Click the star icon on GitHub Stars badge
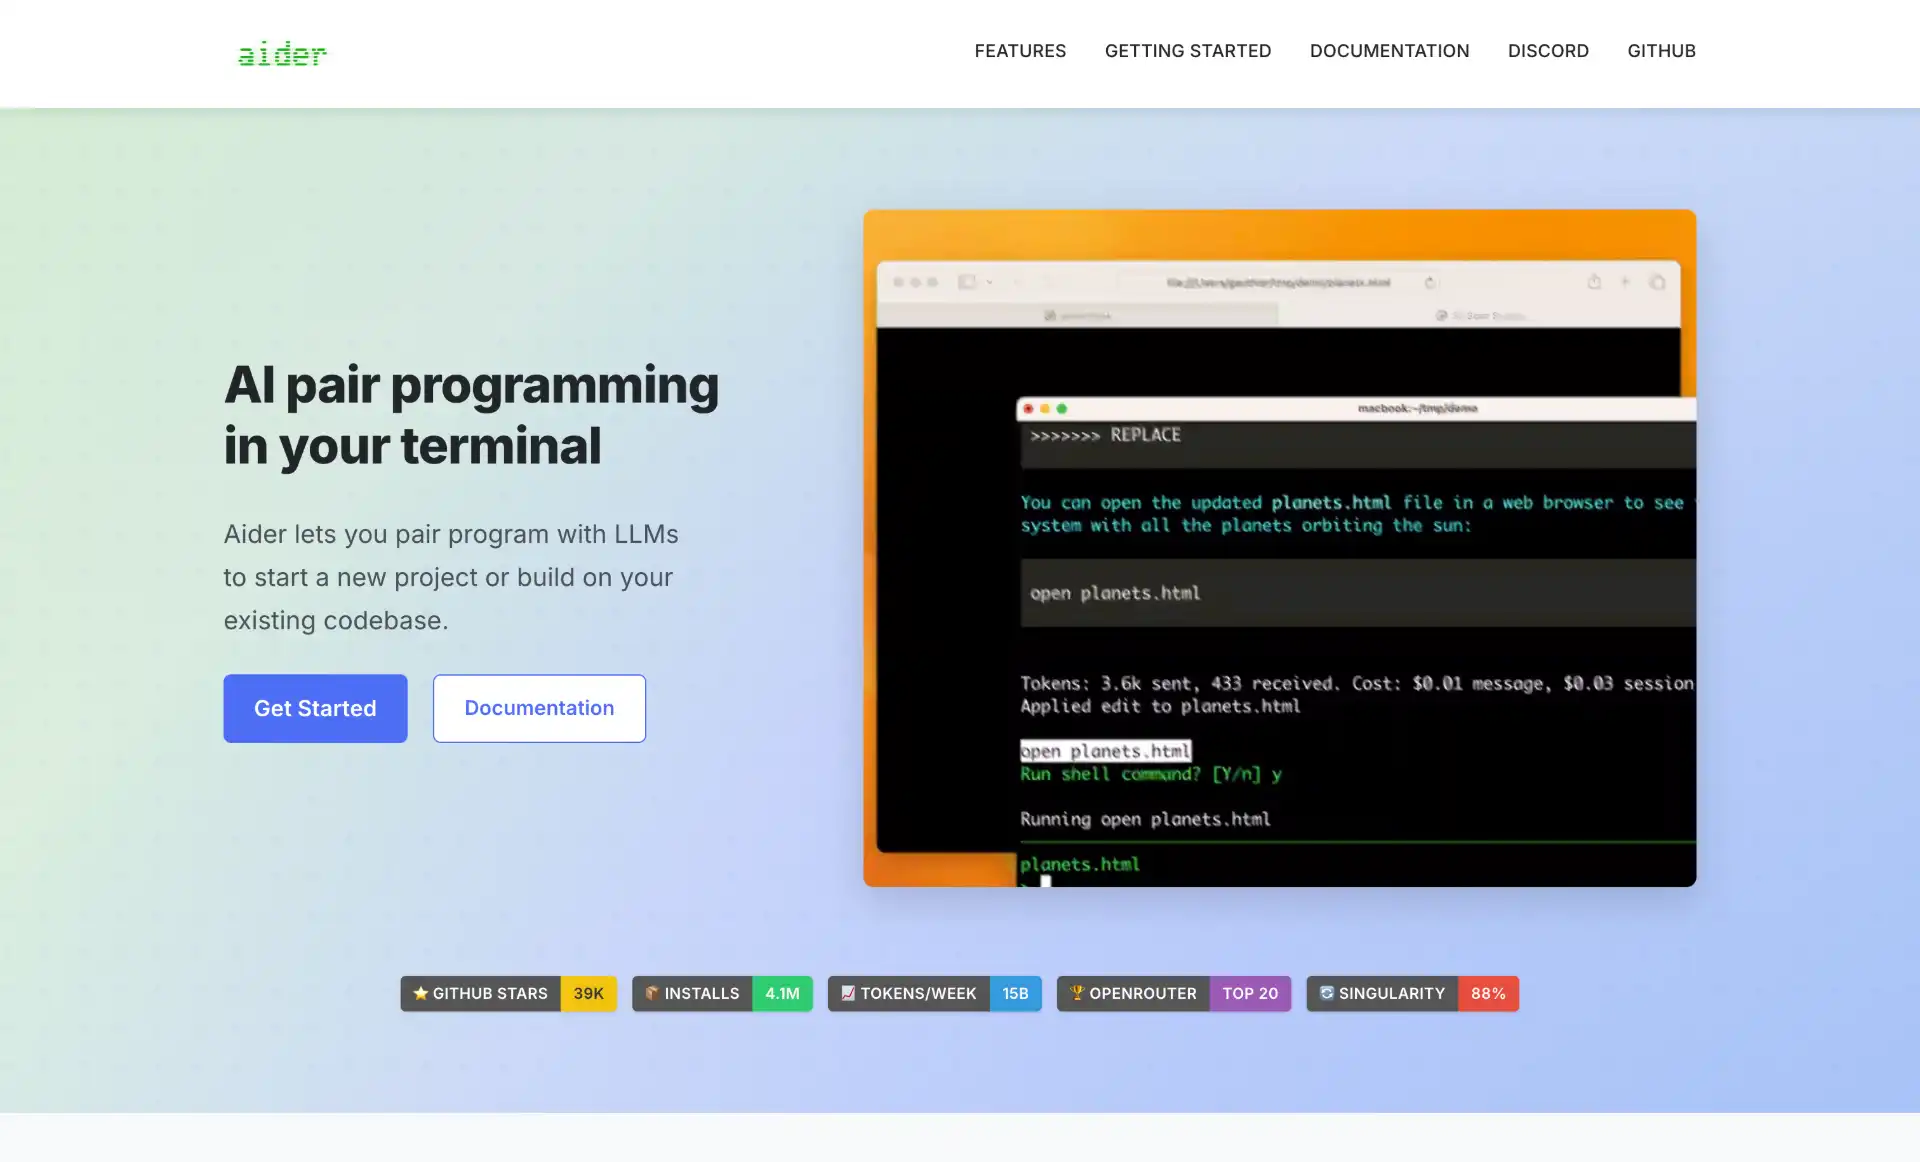 [x=421, y=993]
